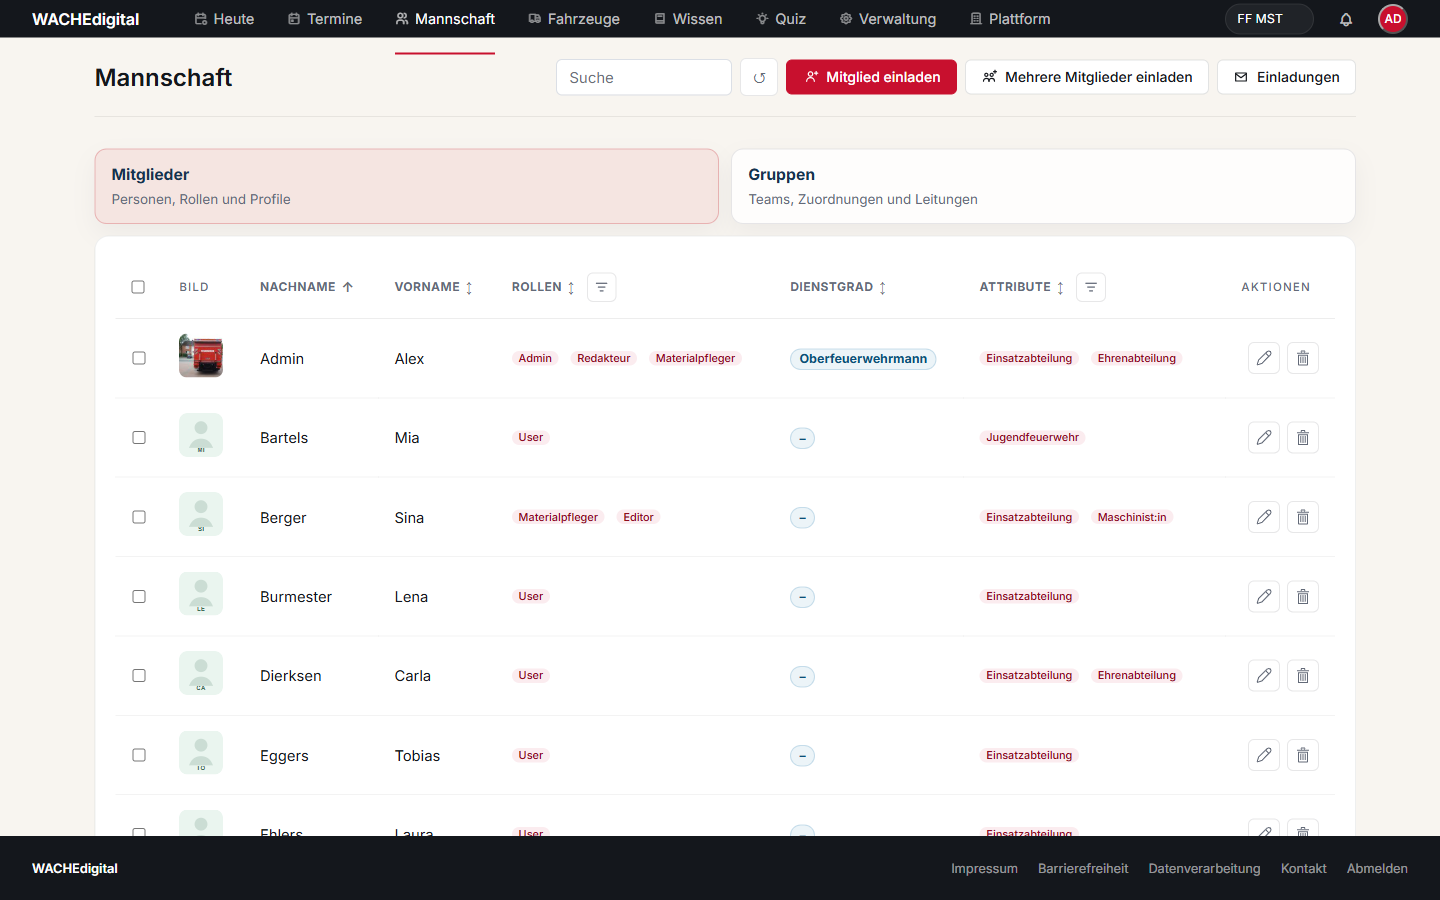Sort by Rollen column header
The image size is (1440, 900).
coord(543,287)
